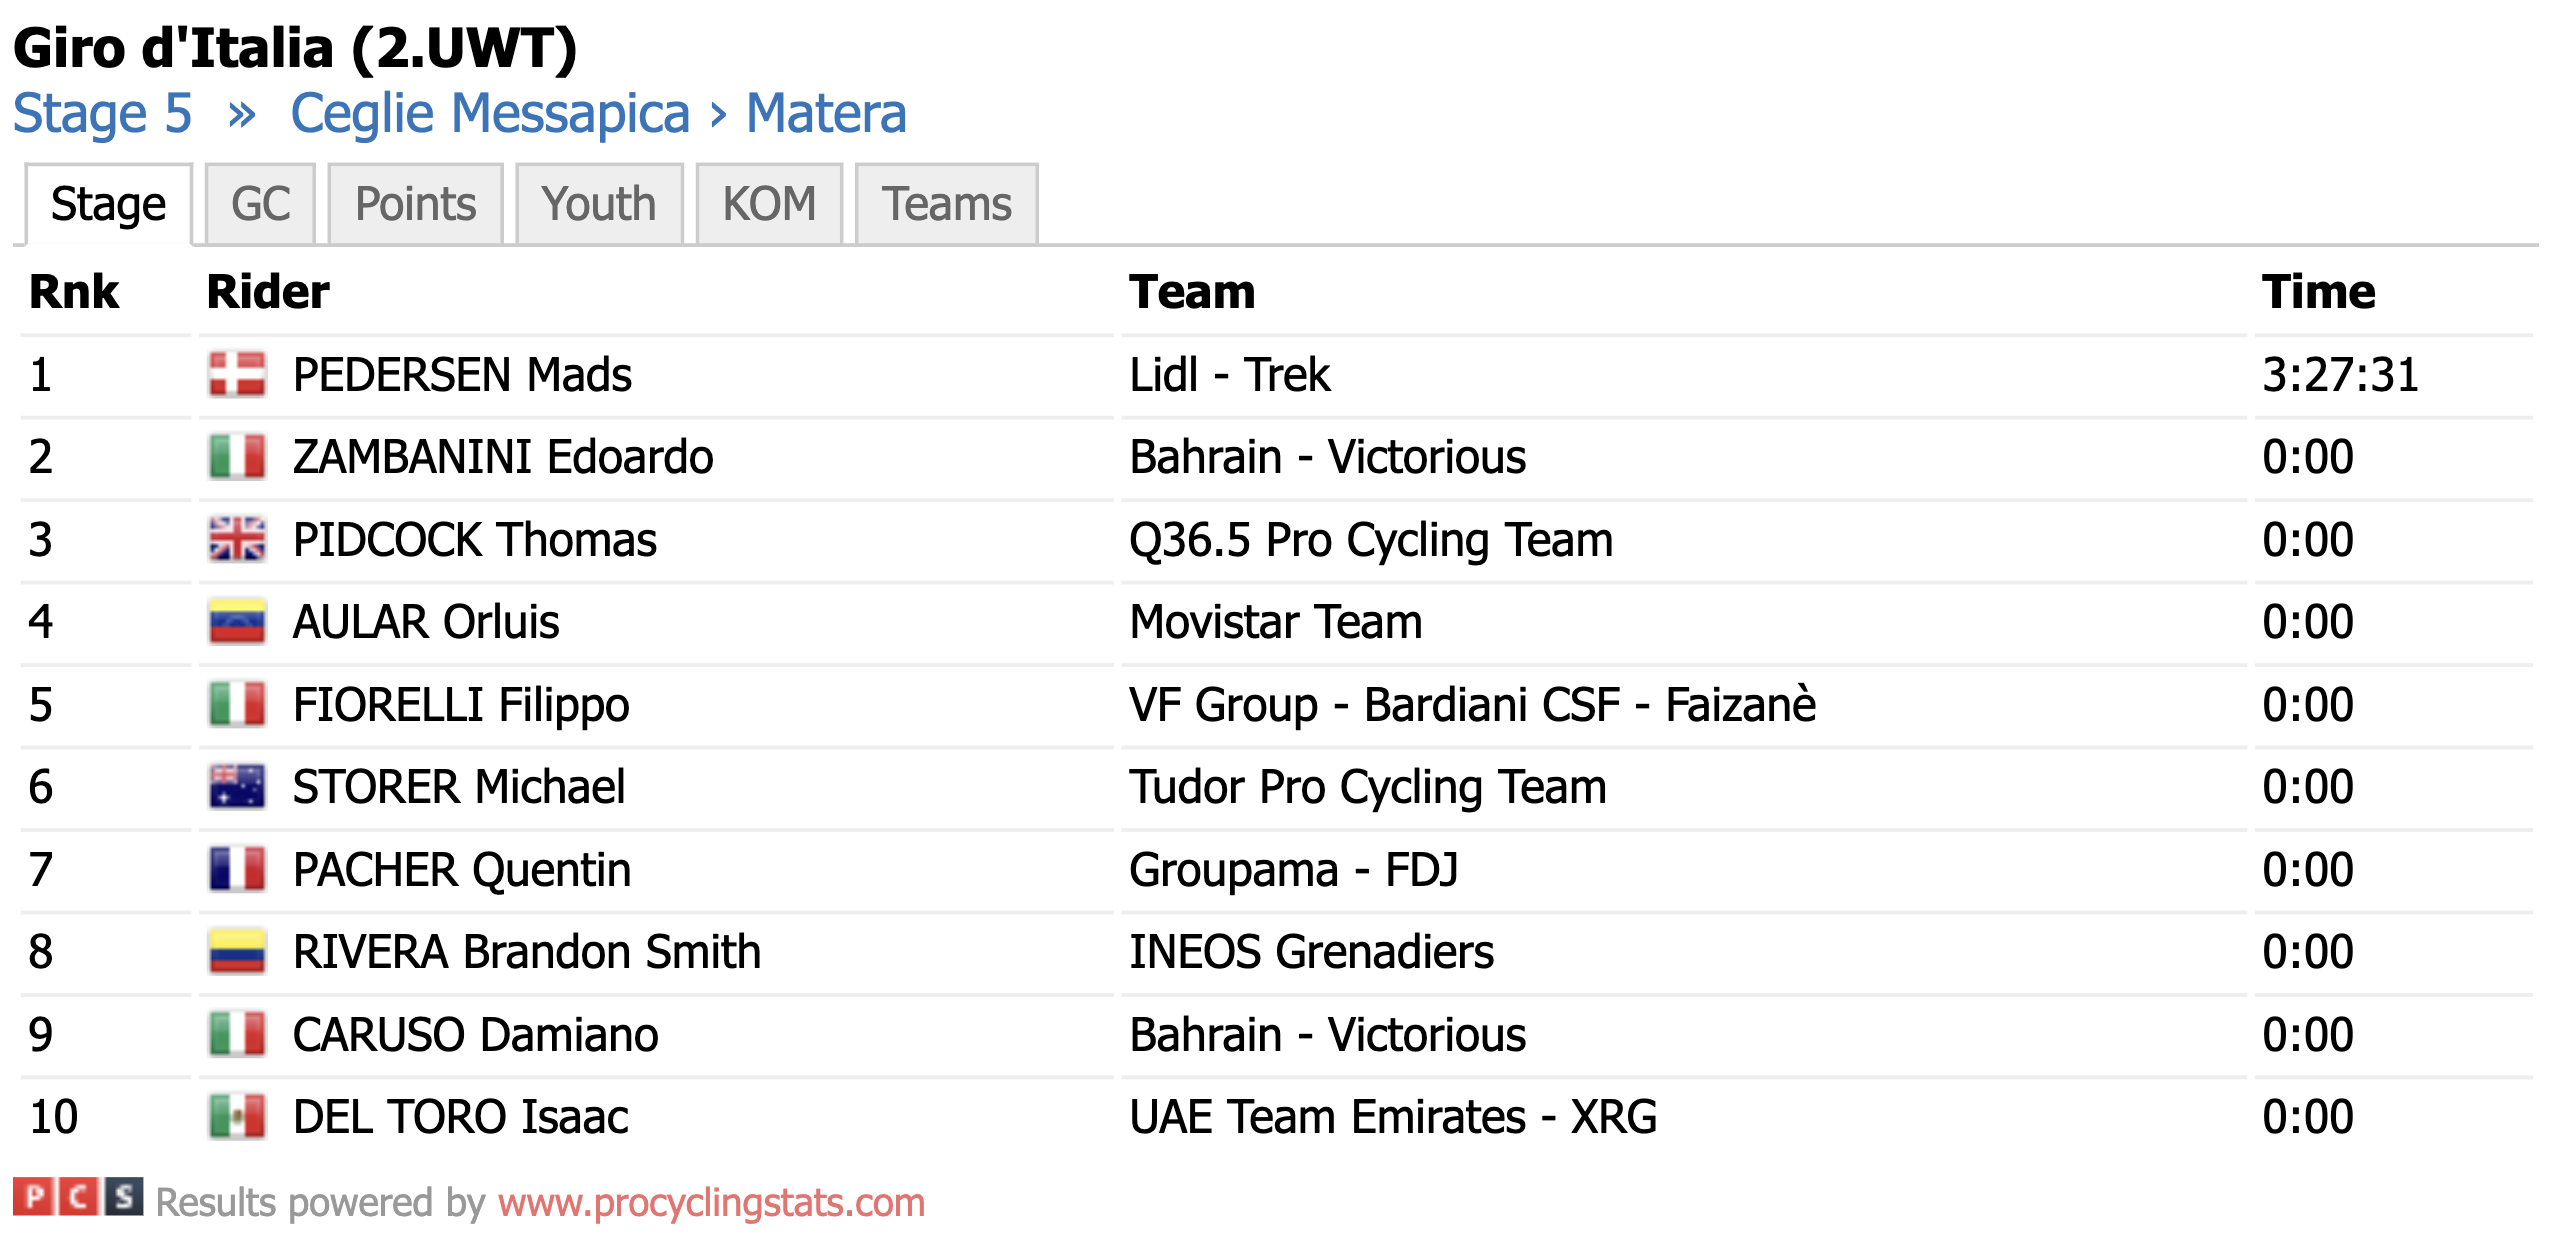
Task: Click the Australian flag next to STORER Michael
Action: [x=237, y=787]
